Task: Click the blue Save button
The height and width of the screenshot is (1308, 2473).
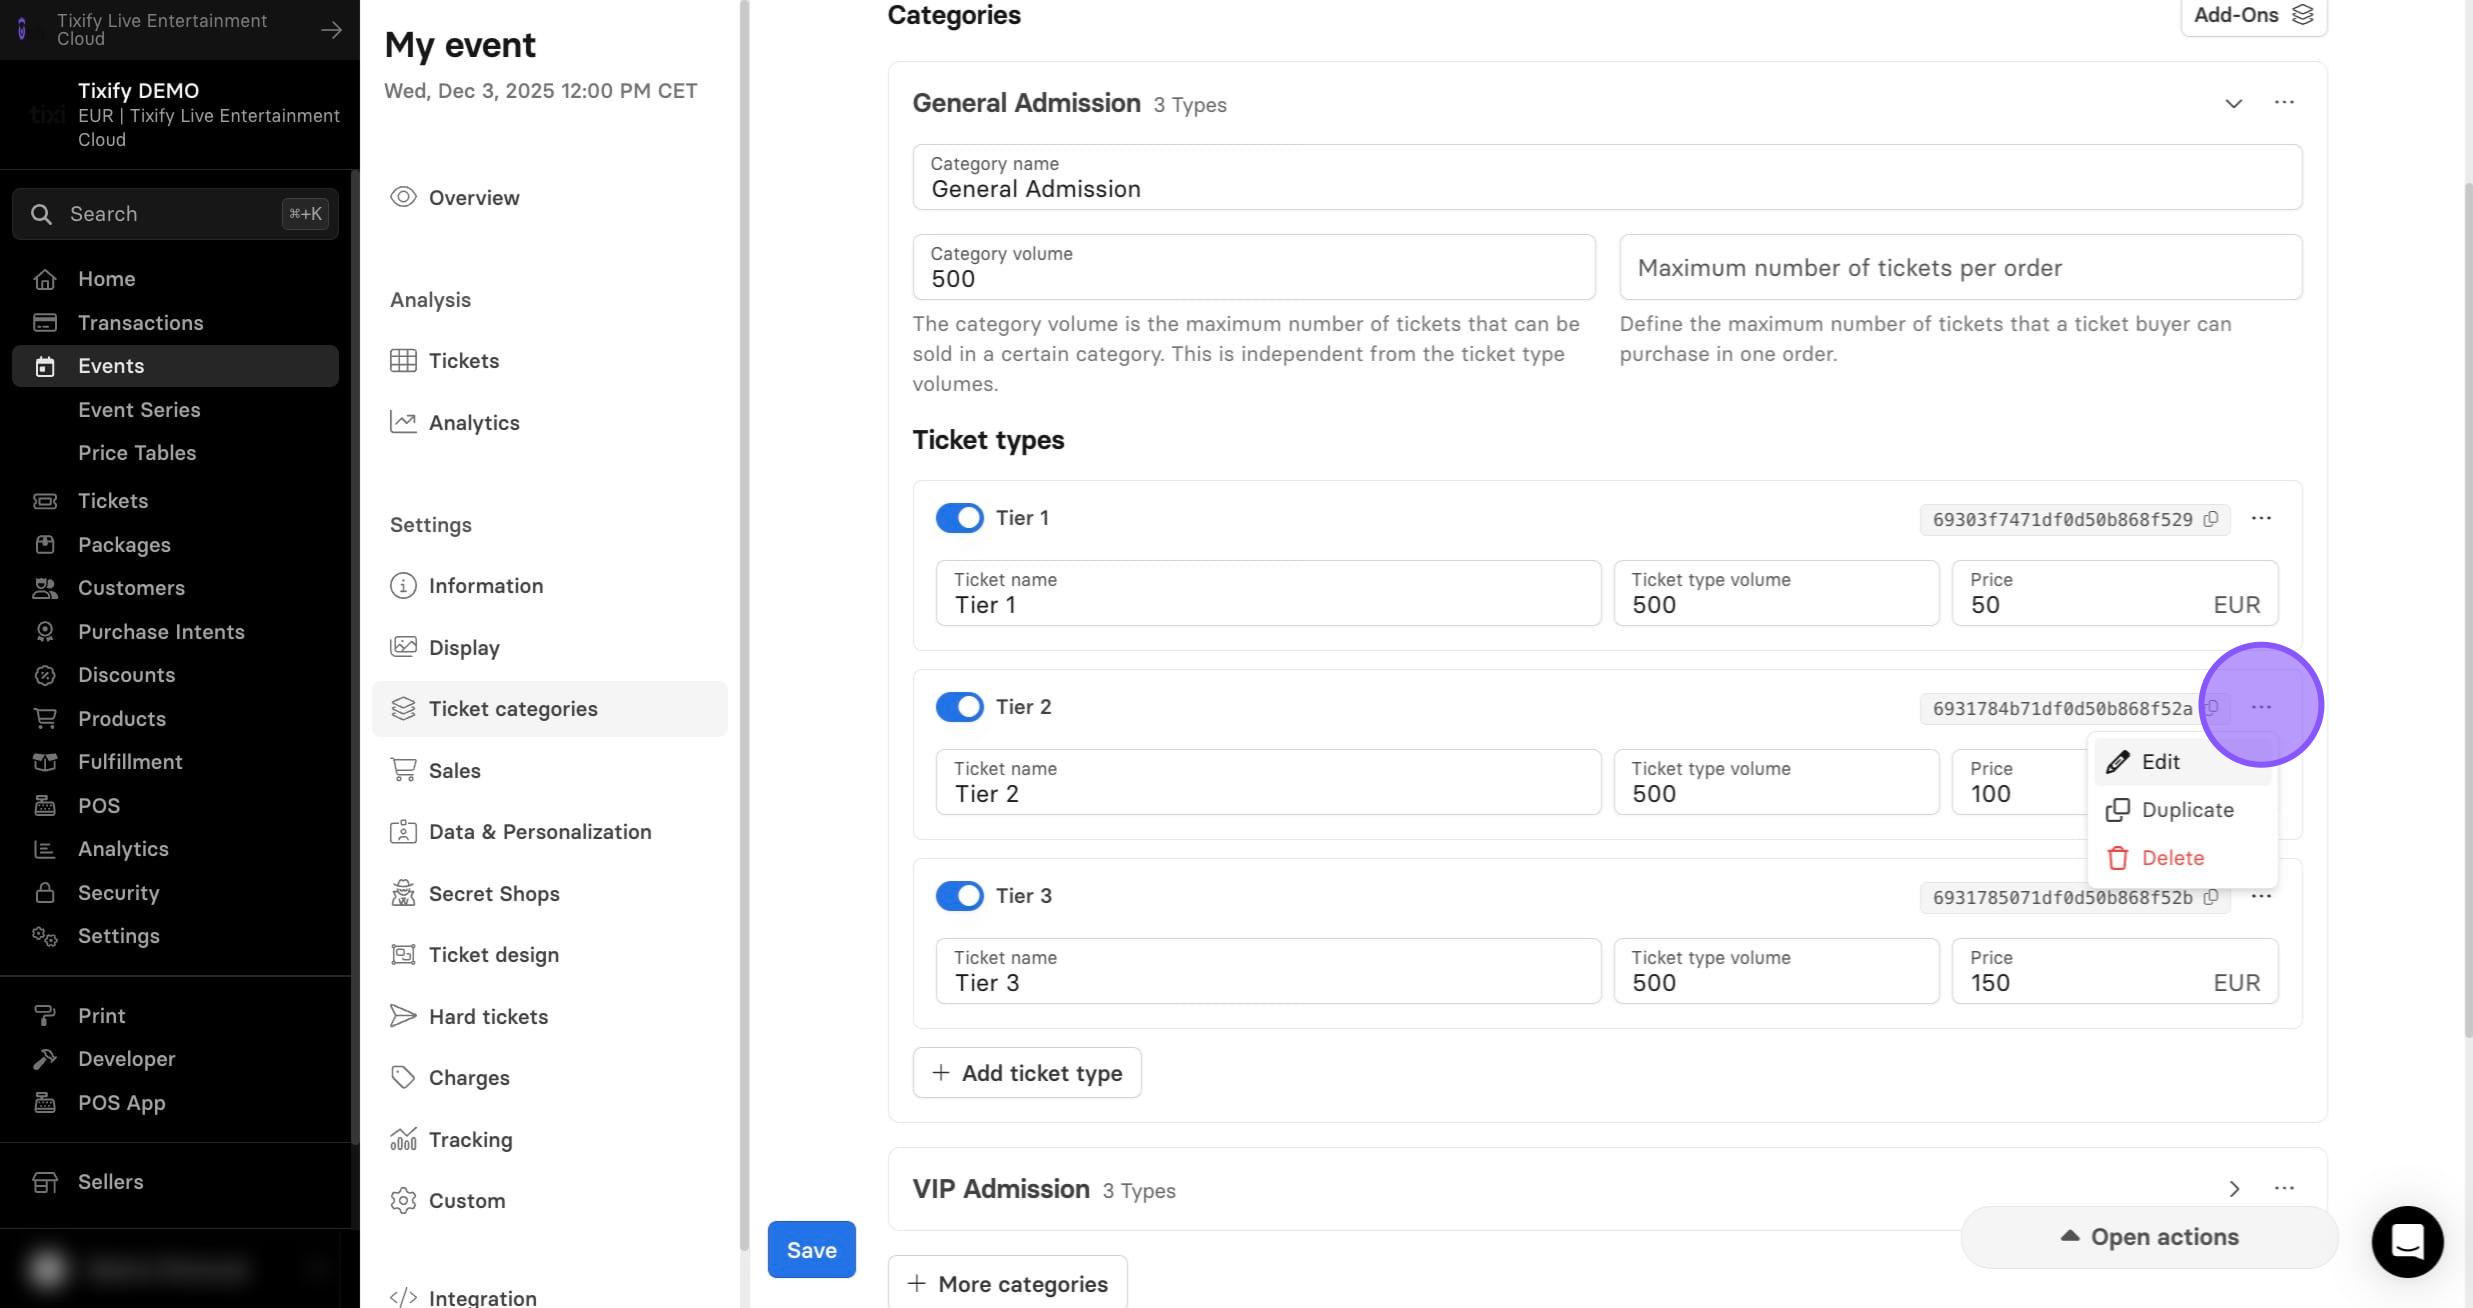Action: coord(811,1249)
